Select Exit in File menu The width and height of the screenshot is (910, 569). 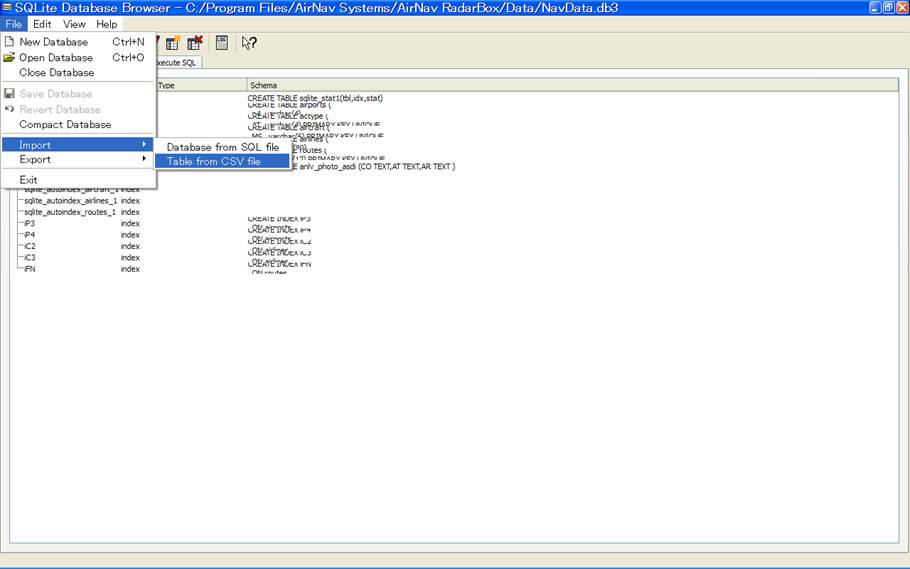78,179
